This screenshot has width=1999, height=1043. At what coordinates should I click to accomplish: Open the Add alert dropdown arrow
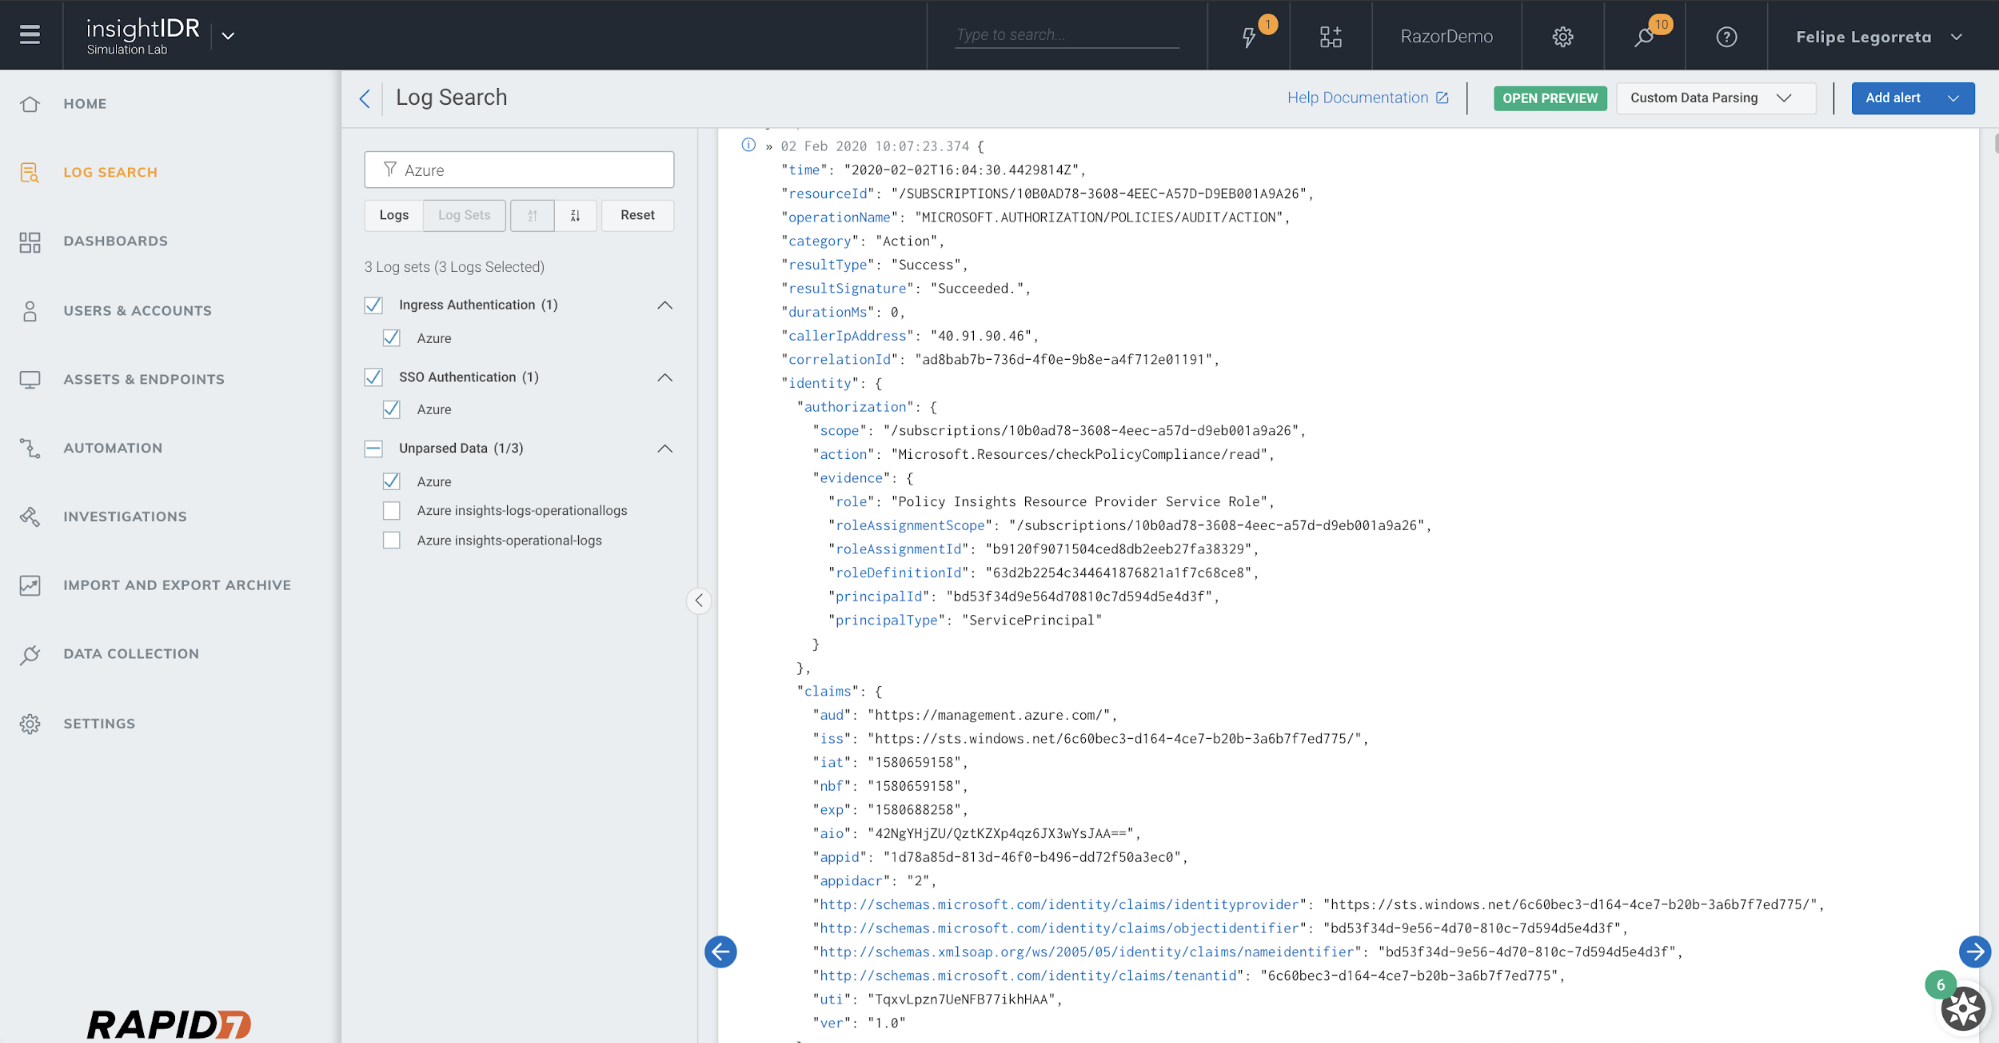pos(1953,98)
